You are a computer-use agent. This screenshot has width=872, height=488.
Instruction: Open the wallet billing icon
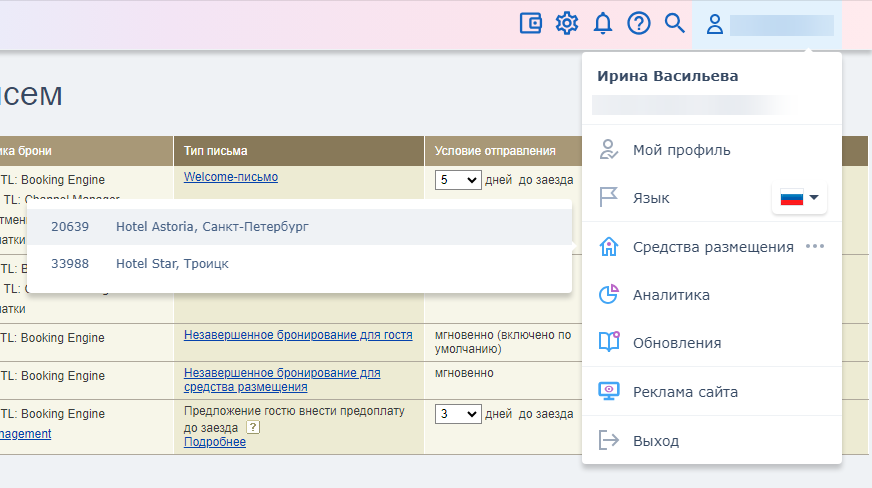click(531, 24)
